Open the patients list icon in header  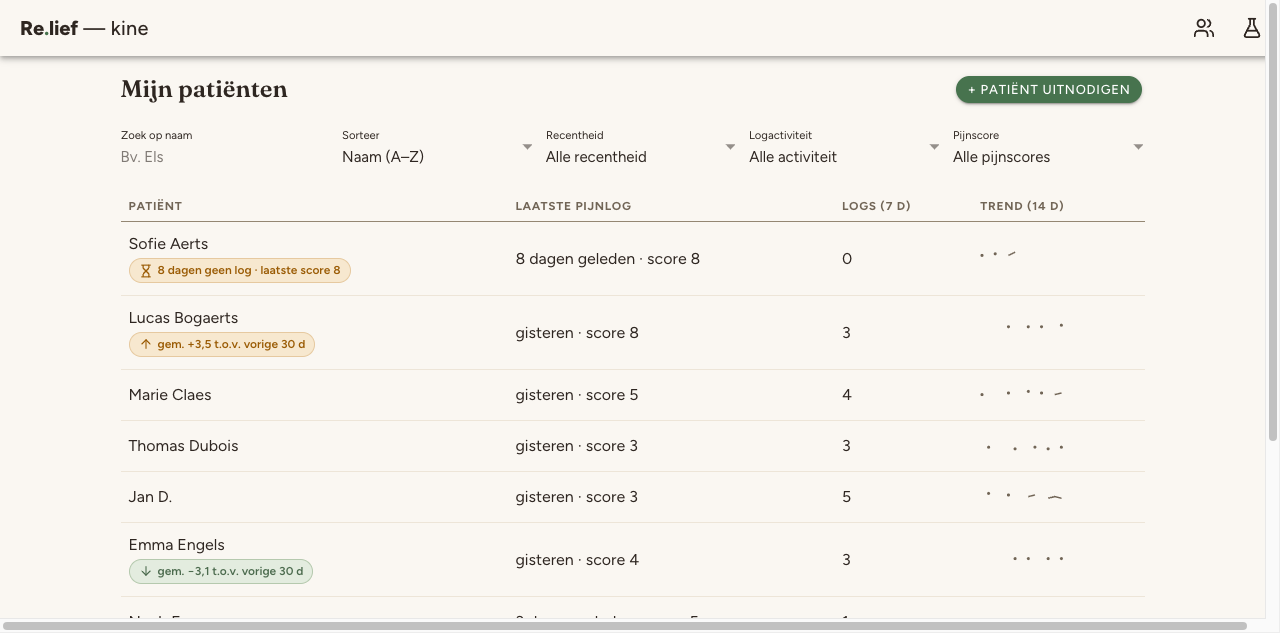coord(1204,28)
